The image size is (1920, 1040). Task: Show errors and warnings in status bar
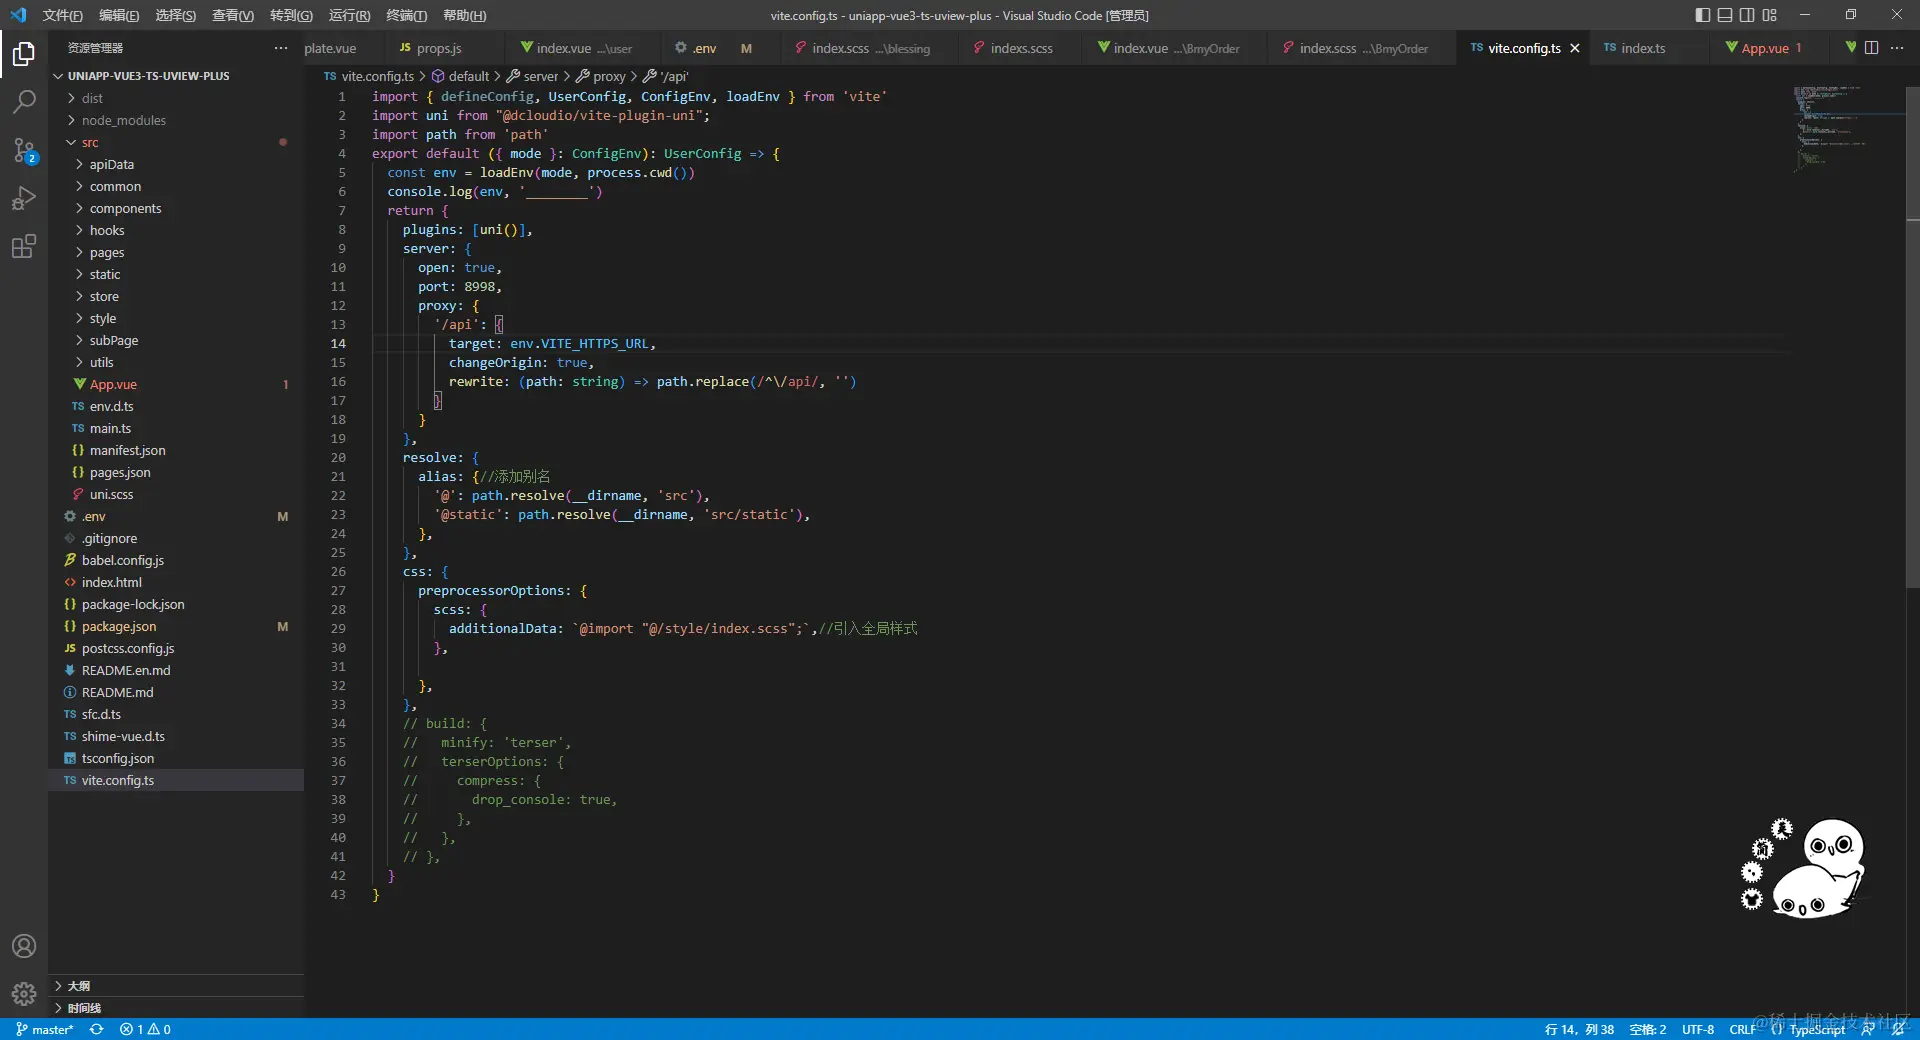(x=145, y=1029)
